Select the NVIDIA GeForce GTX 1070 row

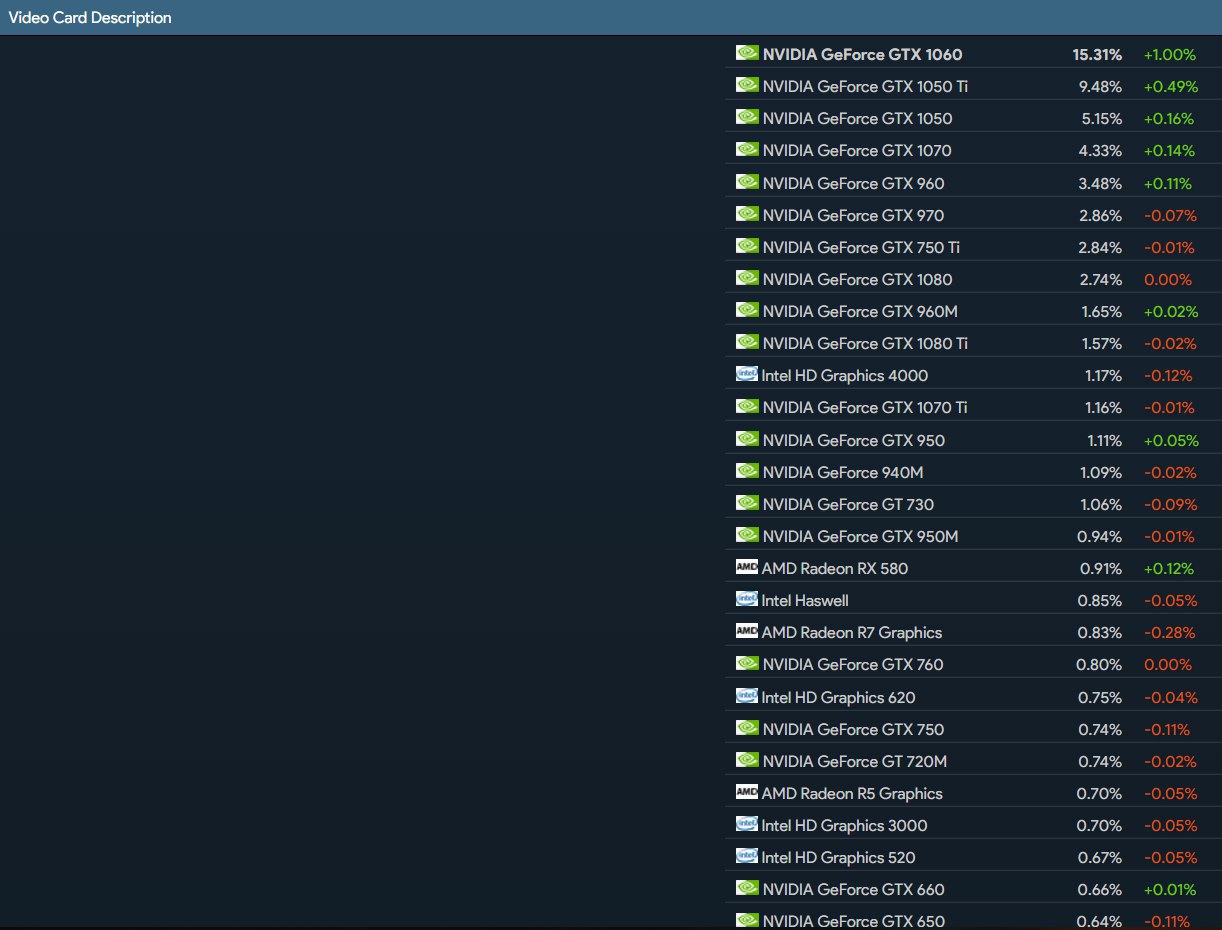click(857, 151)
